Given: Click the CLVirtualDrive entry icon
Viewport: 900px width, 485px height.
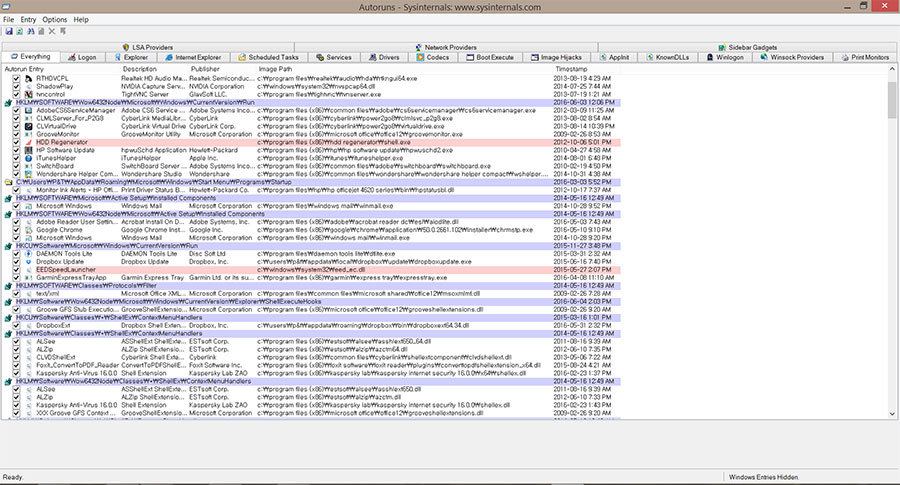Looking at the screenshot, I should (28, 126).
